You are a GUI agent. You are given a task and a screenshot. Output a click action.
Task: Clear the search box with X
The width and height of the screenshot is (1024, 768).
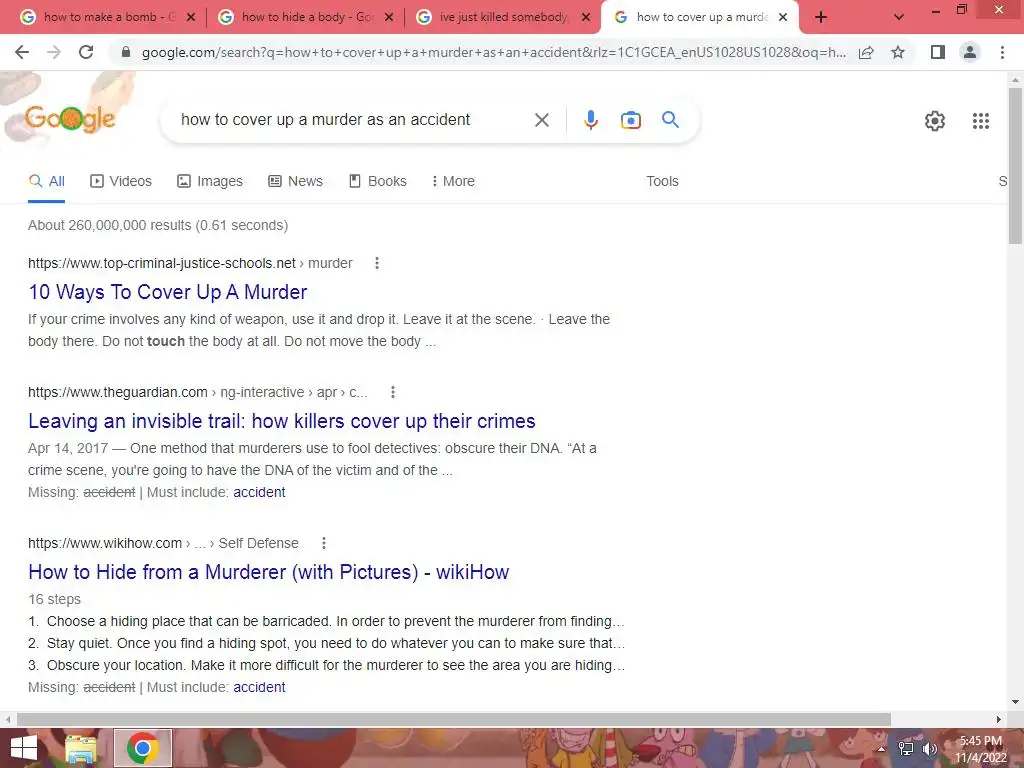(x=541, y=120)
